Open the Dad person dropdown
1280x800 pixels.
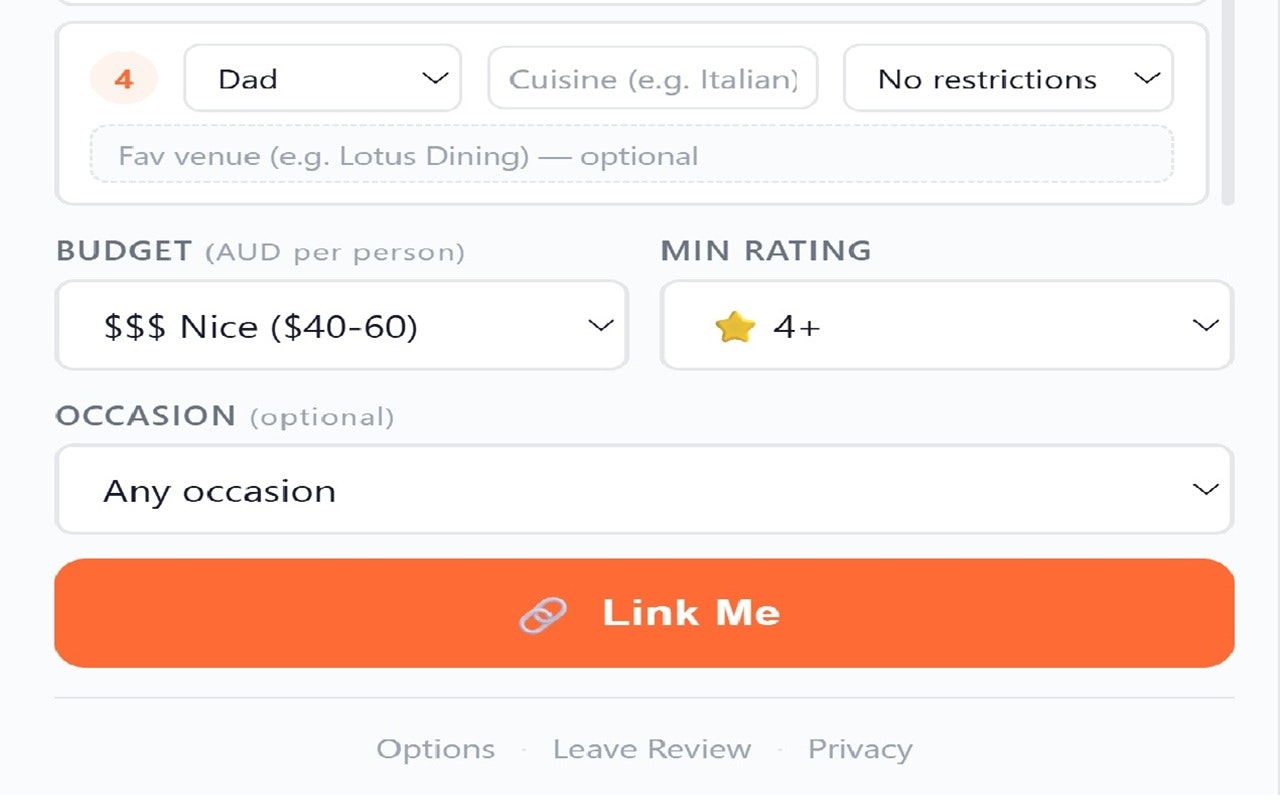(300, 78)
